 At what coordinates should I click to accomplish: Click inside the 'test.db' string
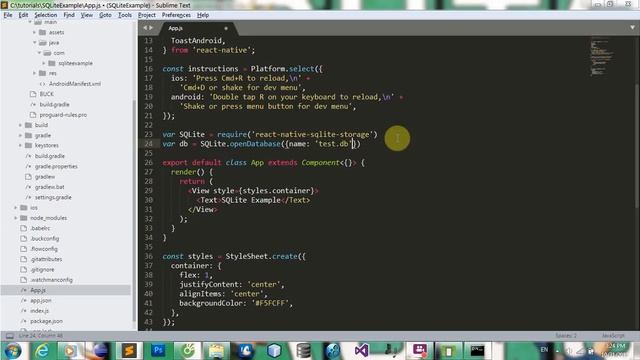tap(333, 144)
